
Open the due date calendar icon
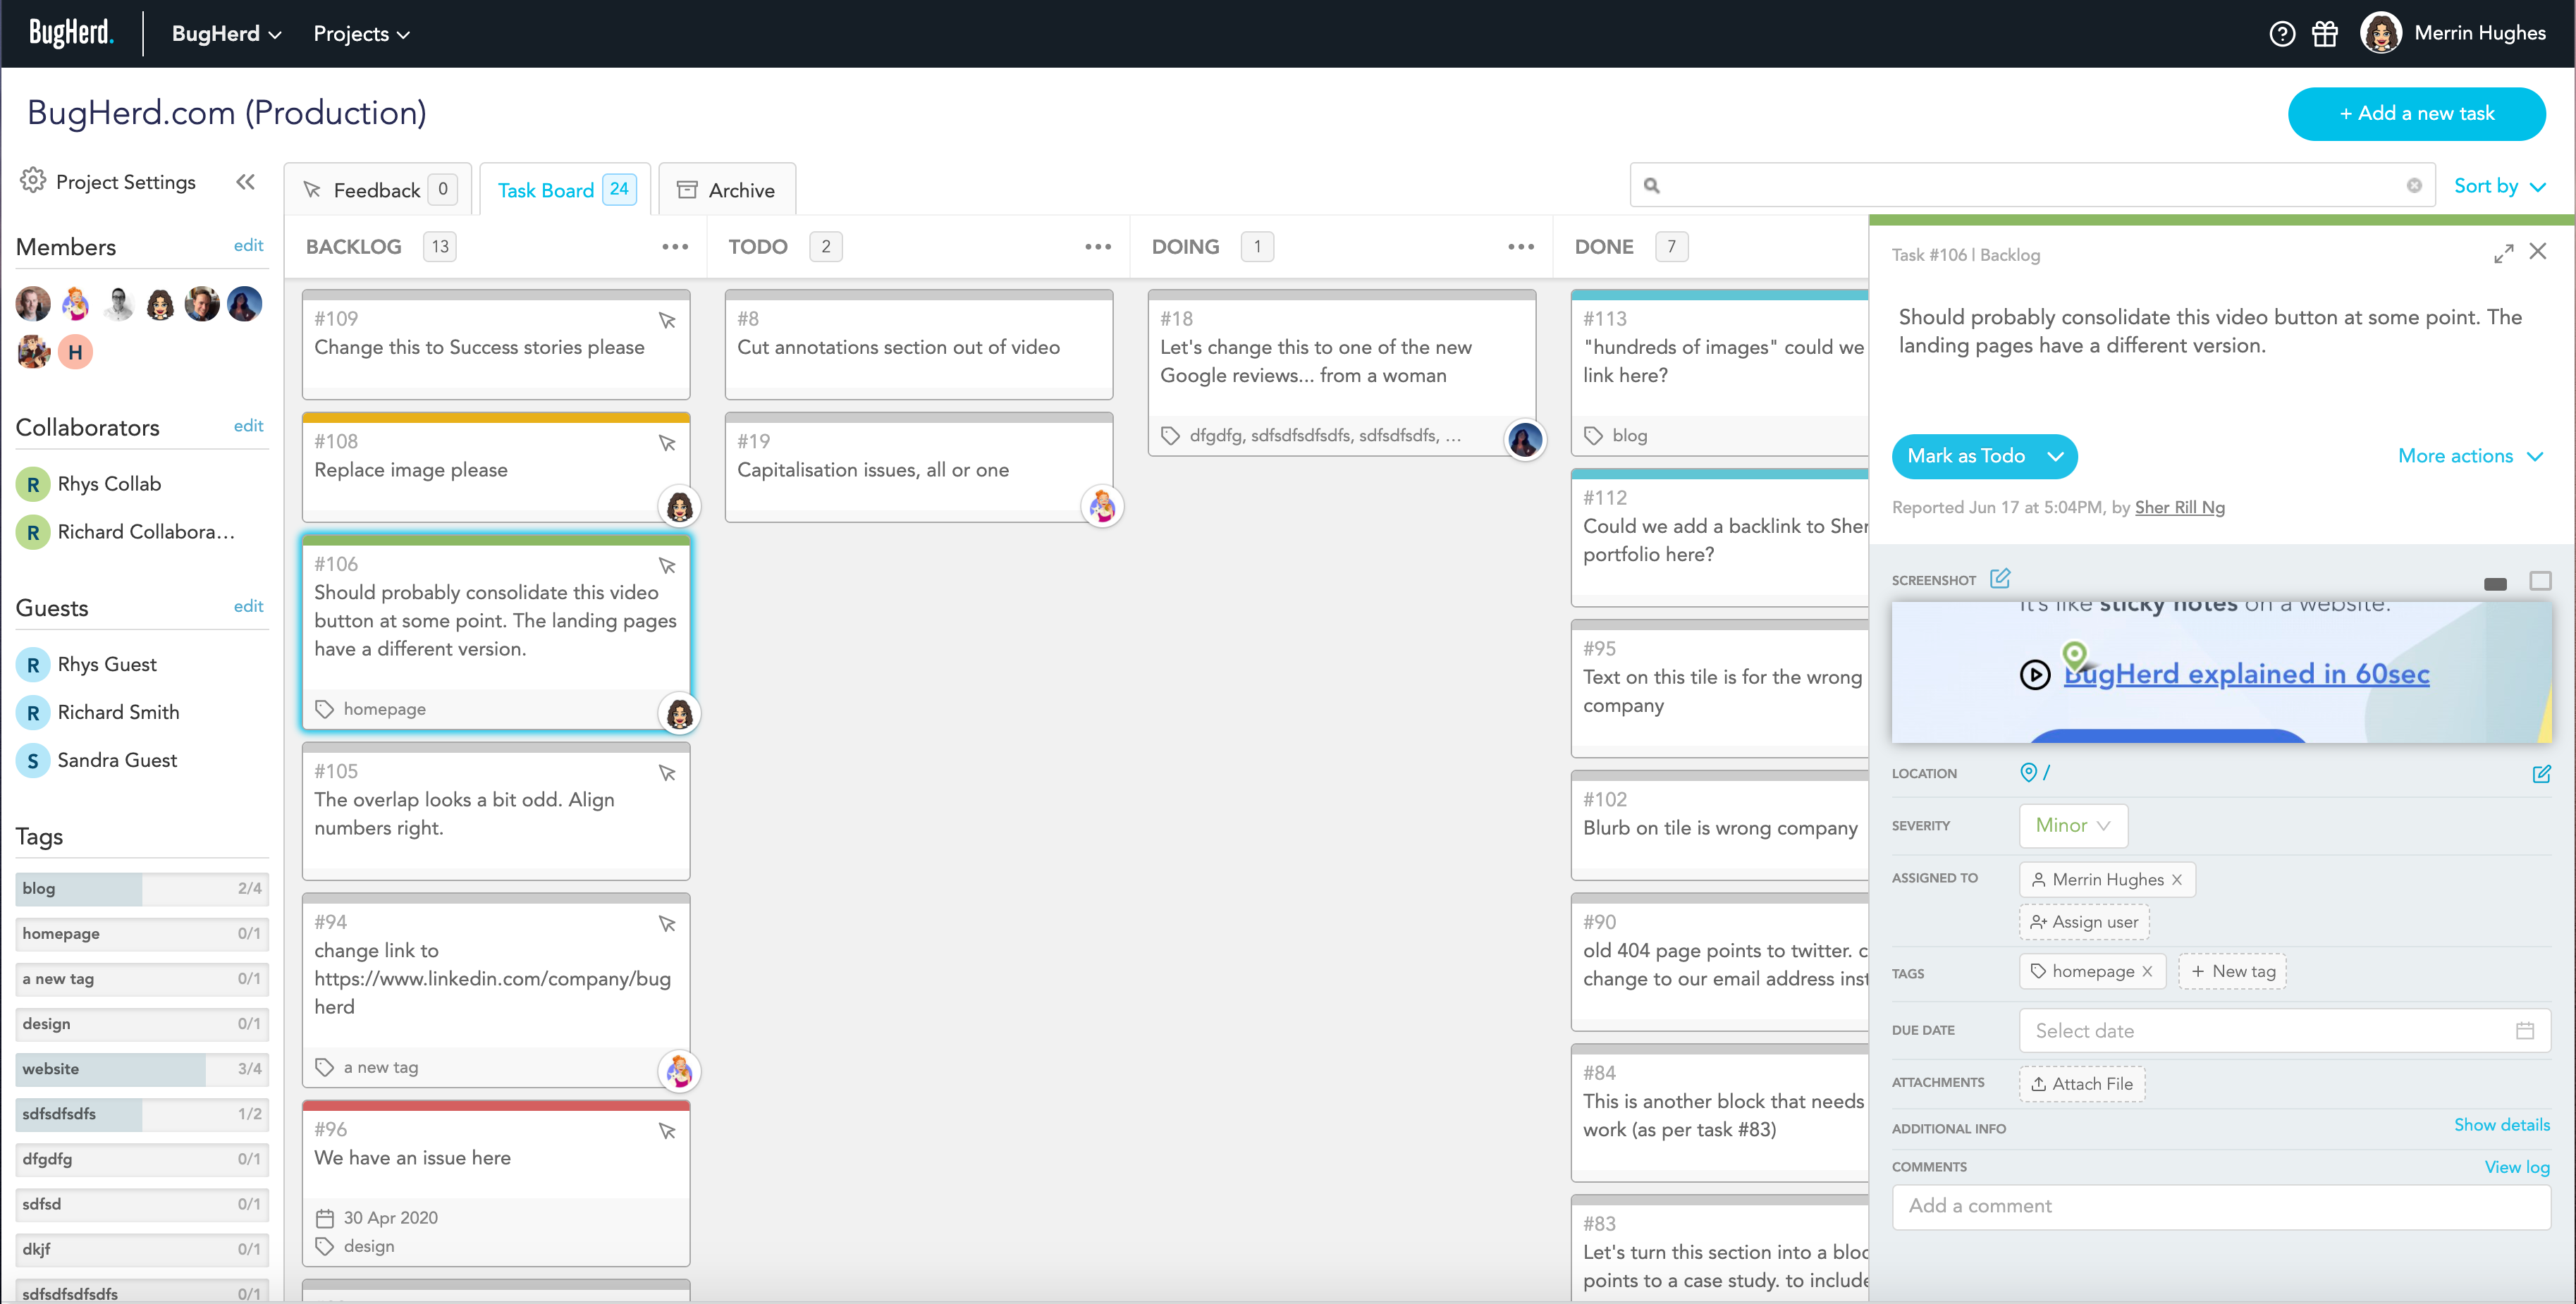(x=2525, y=1031)
